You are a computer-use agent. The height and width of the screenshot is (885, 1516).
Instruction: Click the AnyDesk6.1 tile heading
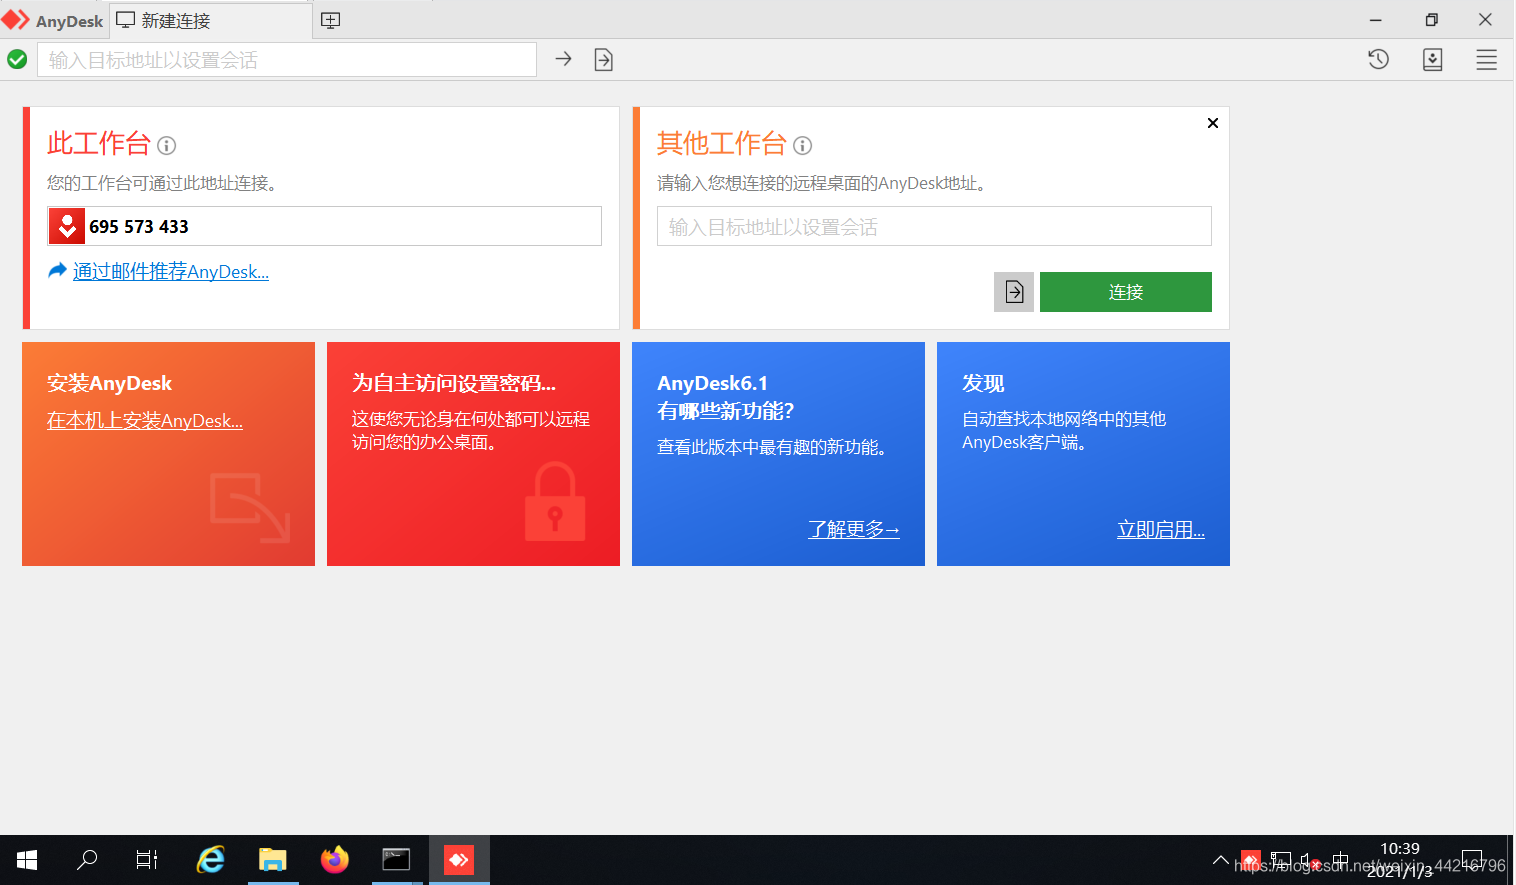tap(726, 397)
